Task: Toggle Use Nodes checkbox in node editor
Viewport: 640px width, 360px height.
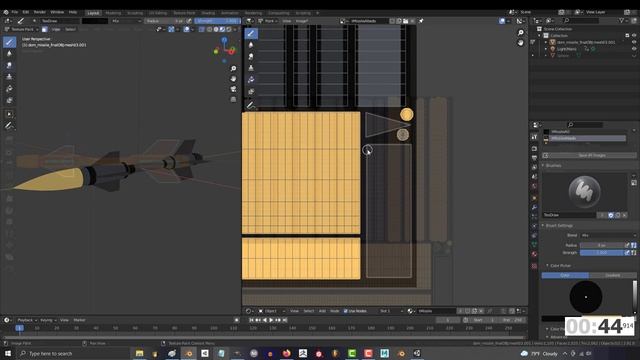Action: (346, 311)
